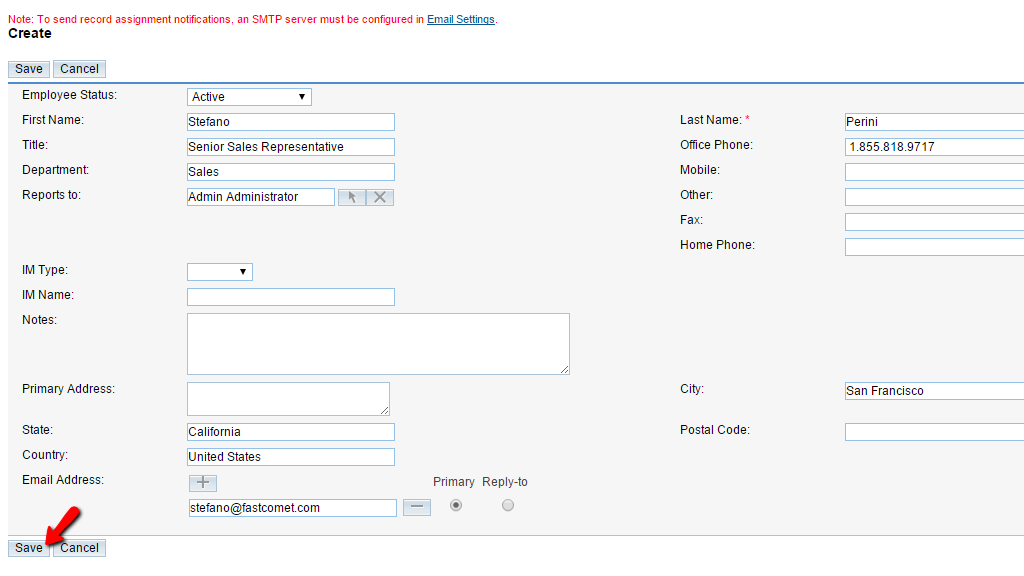Select the Postal Code input field
Viewport: 1024px width, 576px height.
[934, 432]
